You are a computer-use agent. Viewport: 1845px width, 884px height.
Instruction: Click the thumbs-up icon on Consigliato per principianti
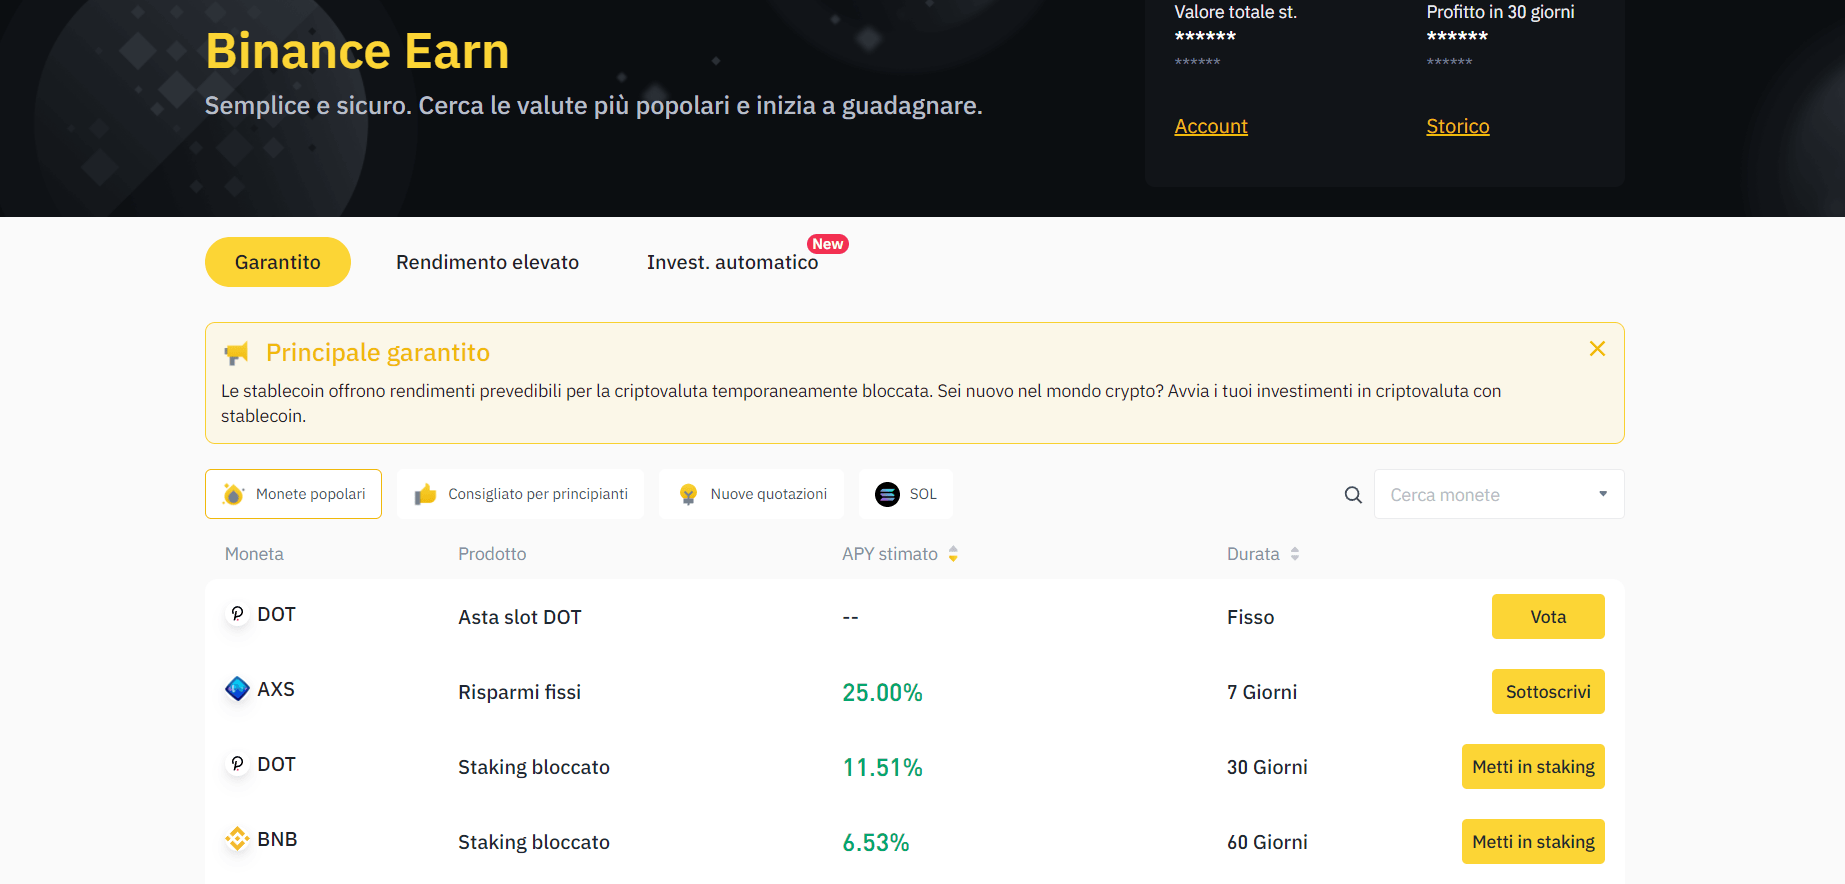425,494
